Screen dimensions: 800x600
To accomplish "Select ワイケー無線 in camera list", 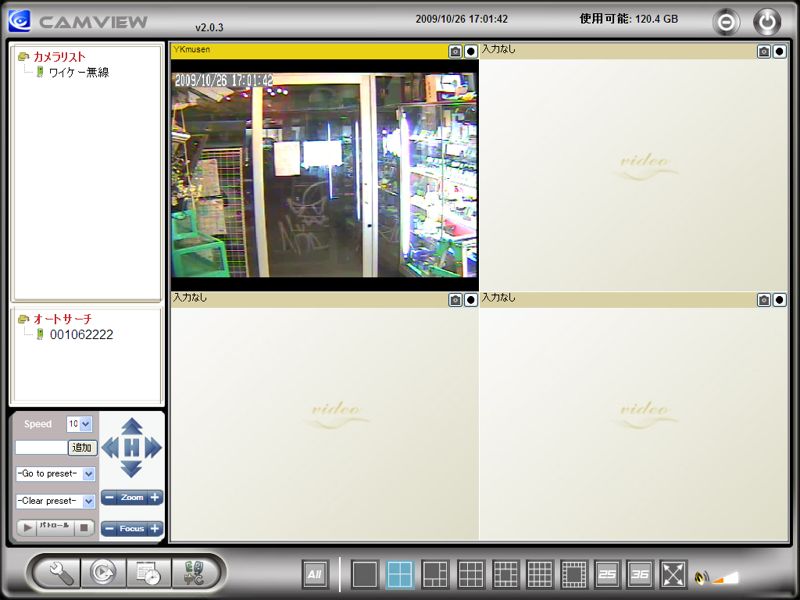I will pos(78,72).
